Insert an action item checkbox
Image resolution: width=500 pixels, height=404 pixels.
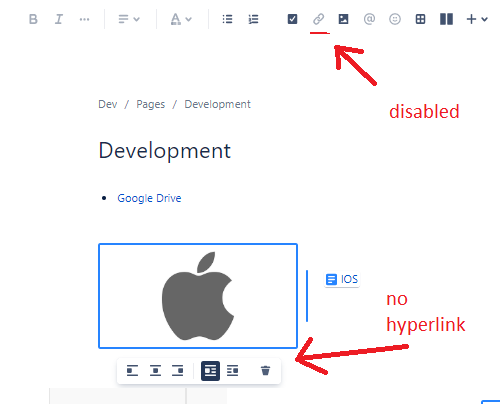(292, 19)
